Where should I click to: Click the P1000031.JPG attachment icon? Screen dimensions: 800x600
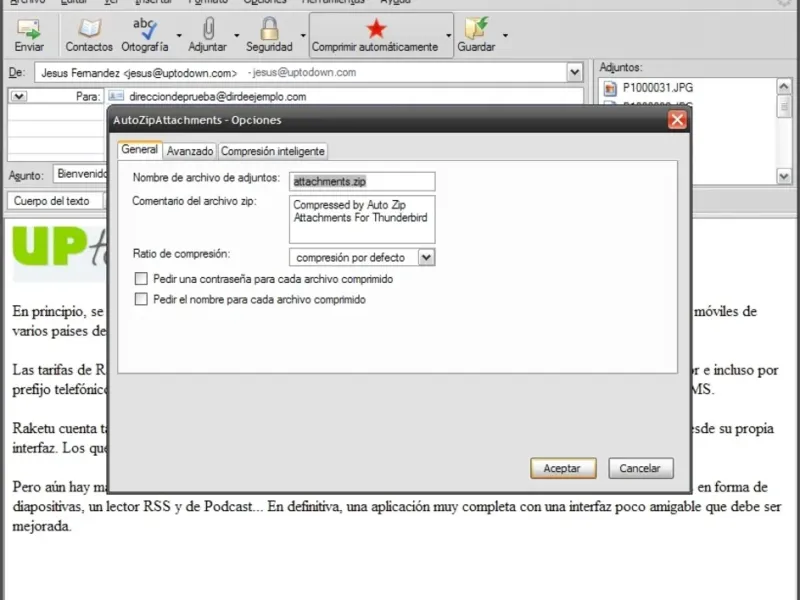tap(610, 88)
